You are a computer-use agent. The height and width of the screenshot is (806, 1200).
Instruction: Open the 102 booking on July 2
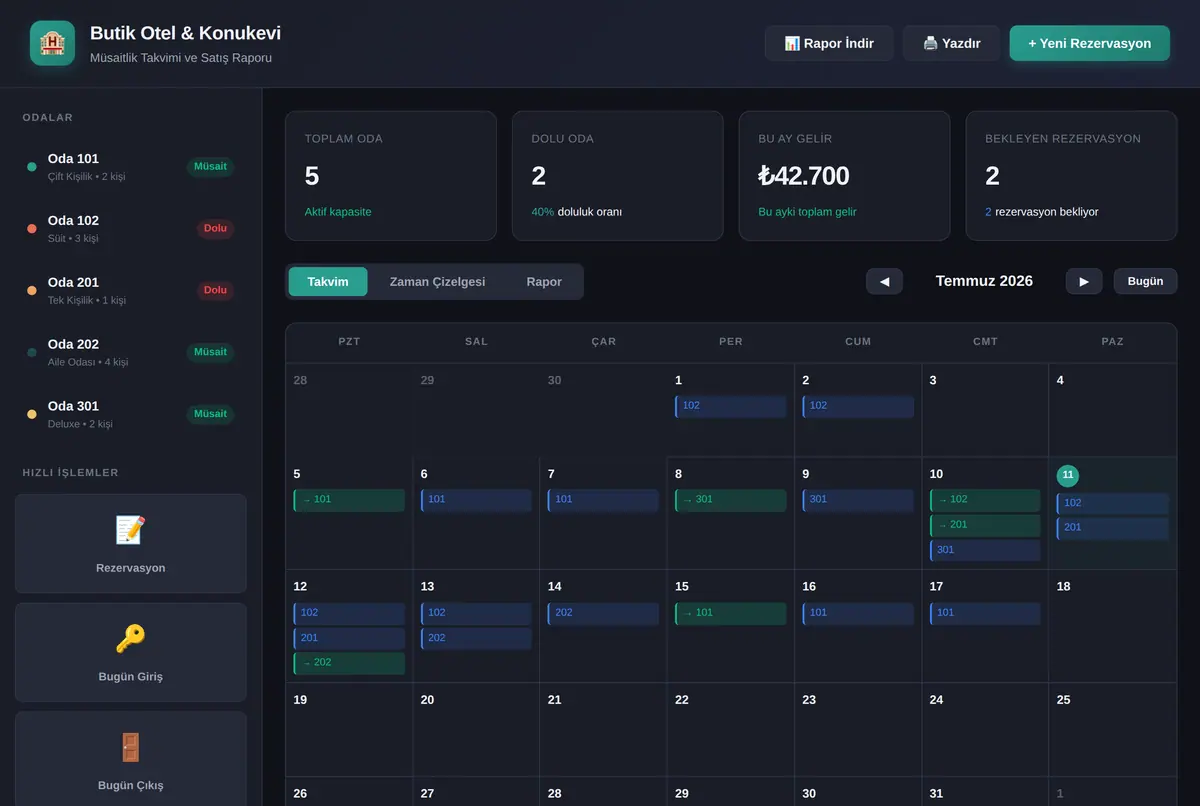tap(858, 406)
